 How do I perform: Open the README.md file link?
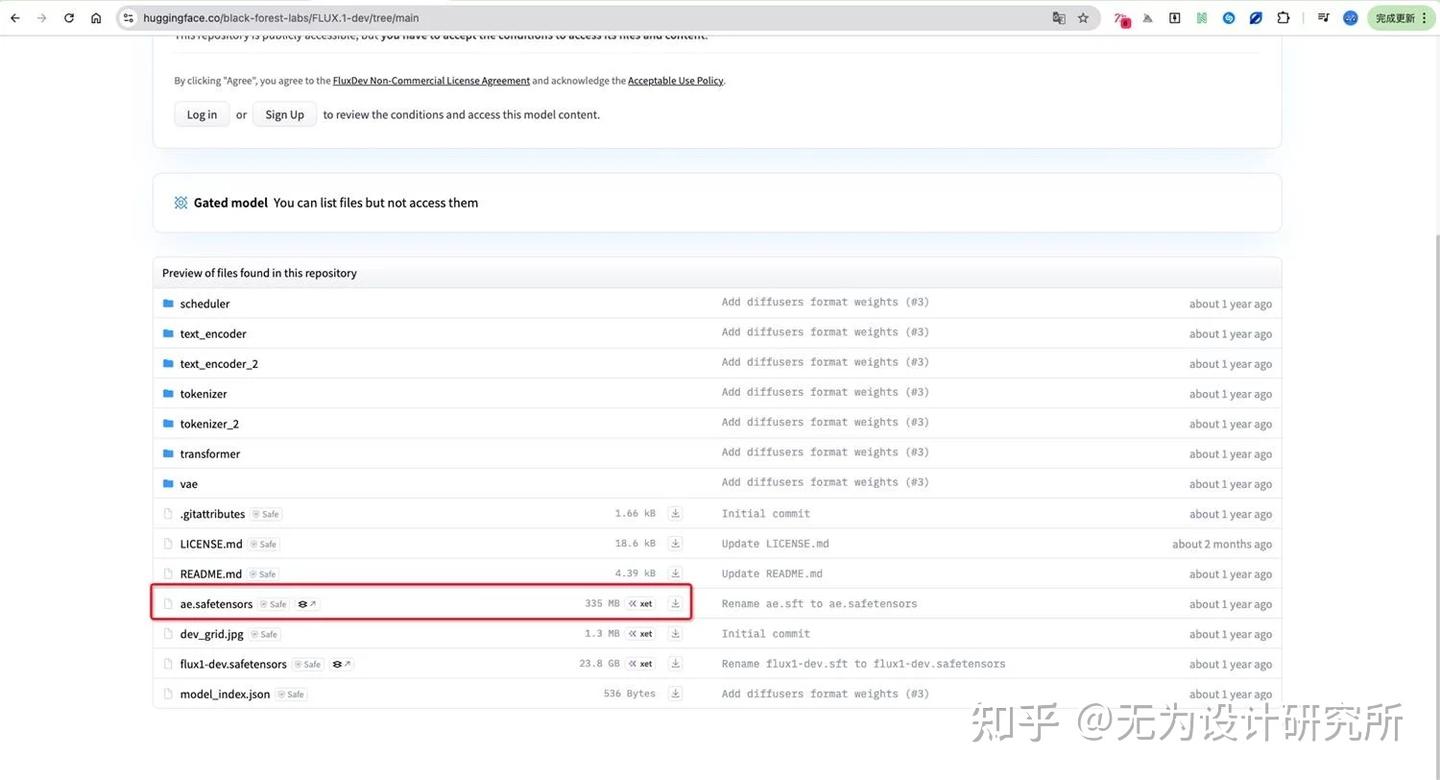(x=211, y=574)
